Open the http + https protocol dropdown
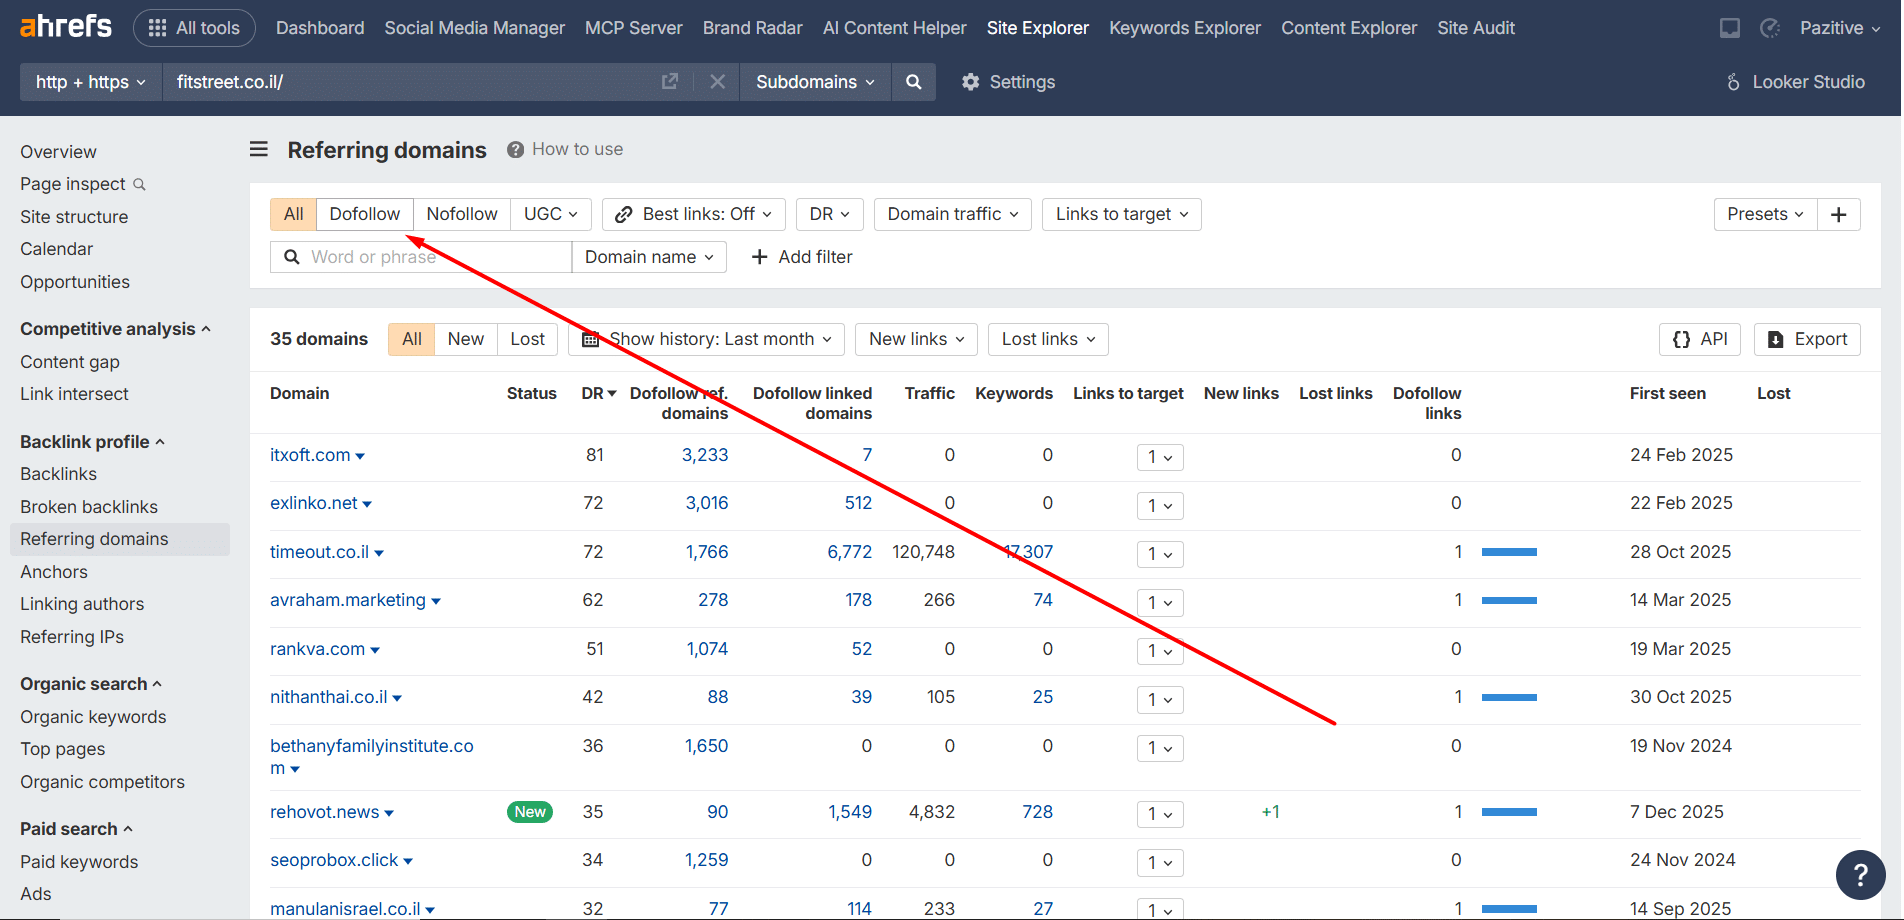The image size is (1904, 920). [91, 82]
